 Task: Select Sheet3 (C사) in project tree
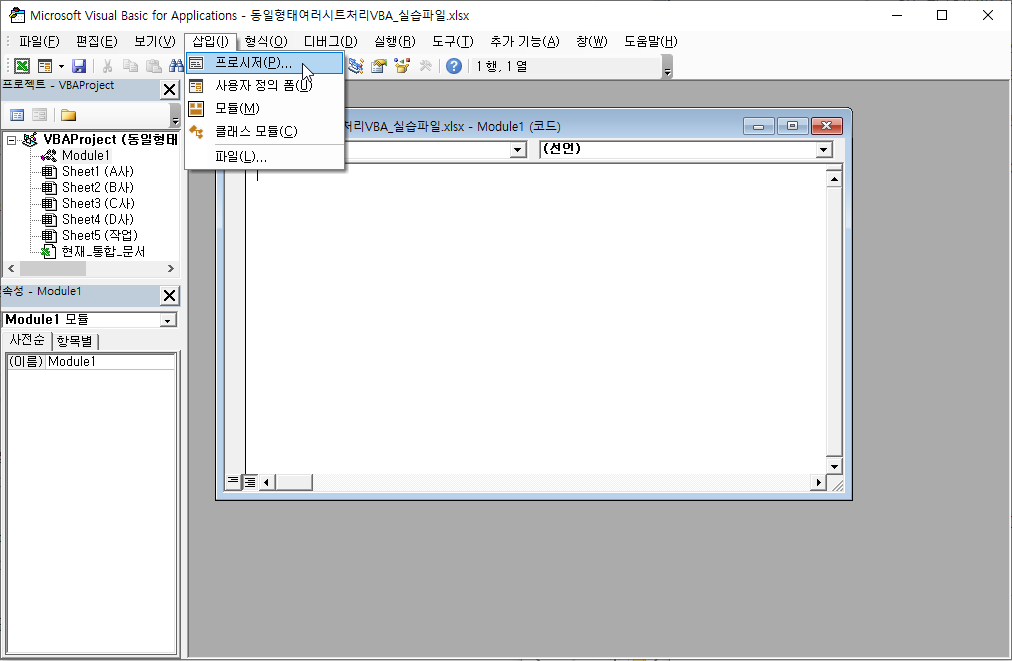click(98, 203)
